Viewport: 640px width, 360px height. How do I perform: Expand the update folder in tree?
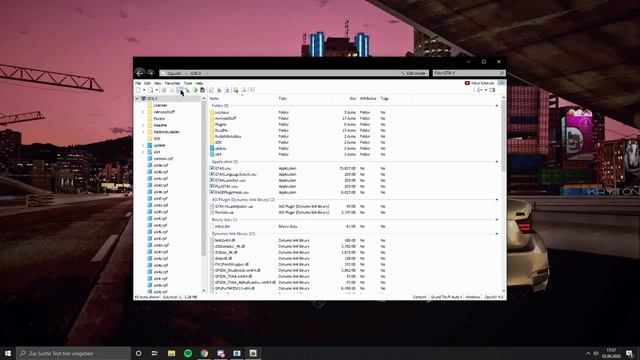[143, 145]
